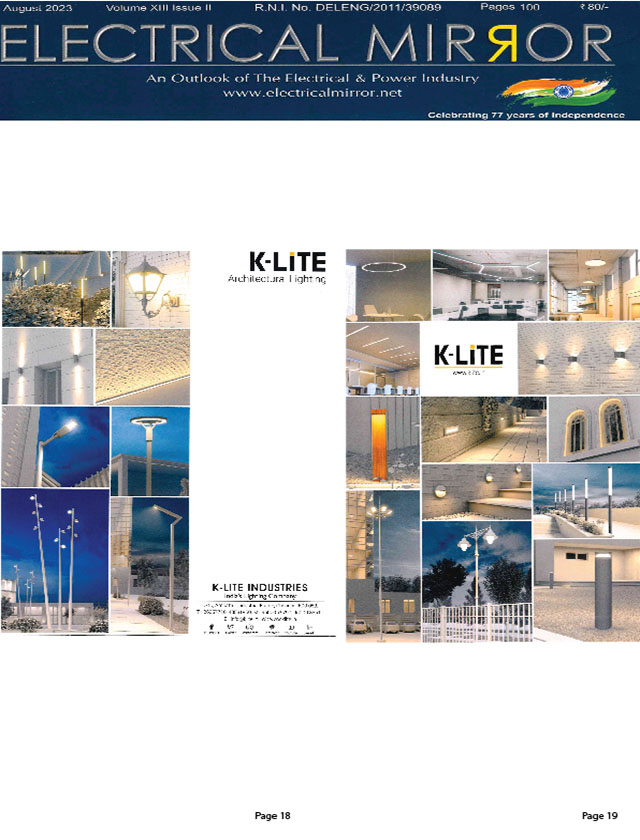Screen dimensions: 640x840
Task: Open the wall lantern photo
Action: [151, 288]
